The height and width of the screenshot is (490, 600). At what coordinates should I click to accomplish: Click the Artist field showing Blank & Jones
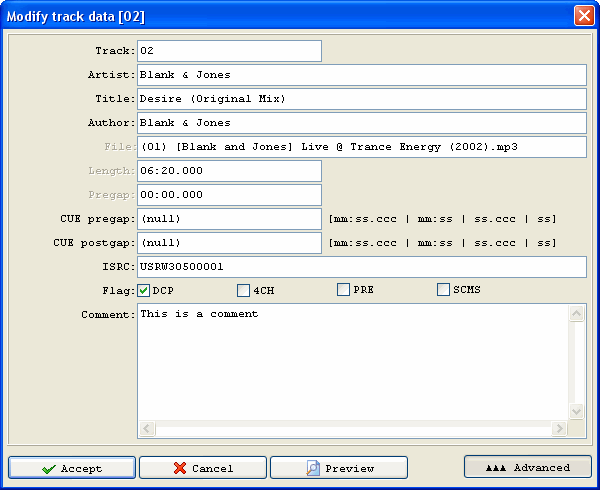coord(360,75)
